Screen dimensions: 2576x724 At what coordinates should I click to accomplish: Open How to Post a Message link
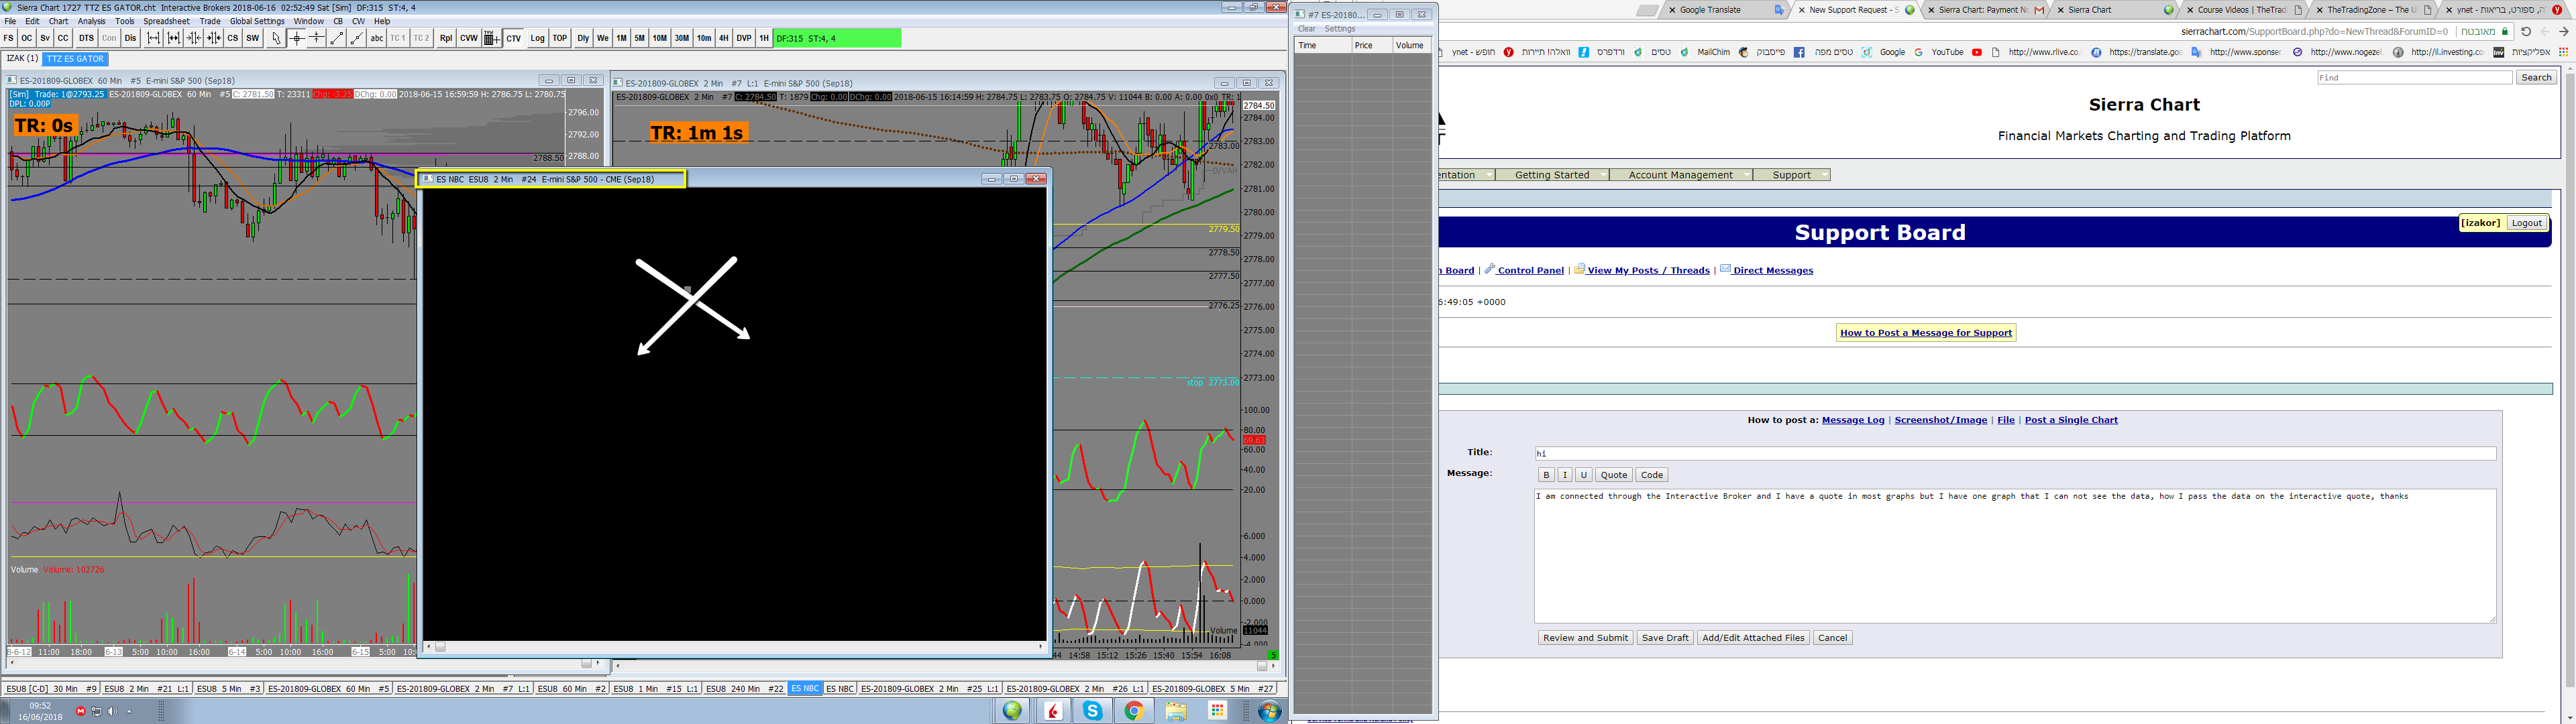1926,333
